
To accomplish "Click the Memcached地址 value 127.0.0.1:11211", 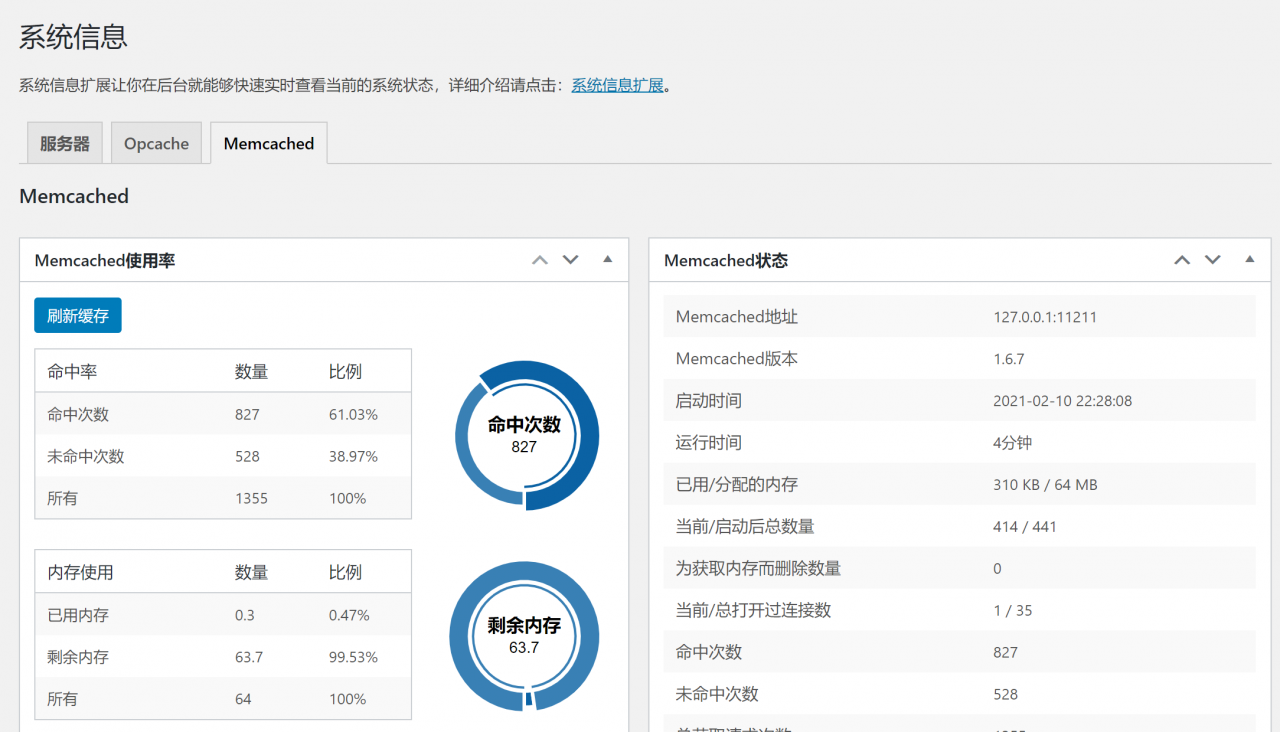I will (x=1045, y=317).
